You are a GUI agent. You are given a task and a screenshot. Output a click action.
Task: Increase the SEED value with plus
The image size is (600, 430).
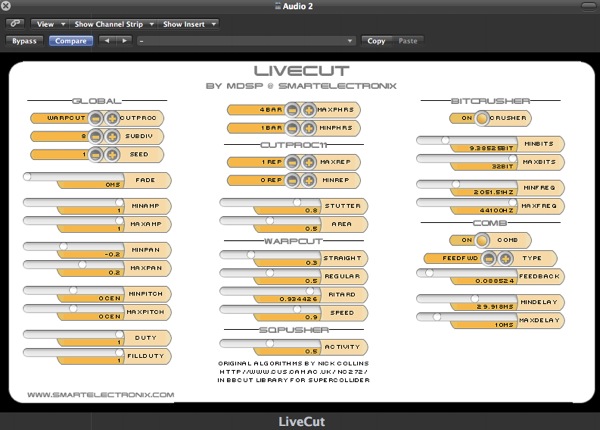112,155
